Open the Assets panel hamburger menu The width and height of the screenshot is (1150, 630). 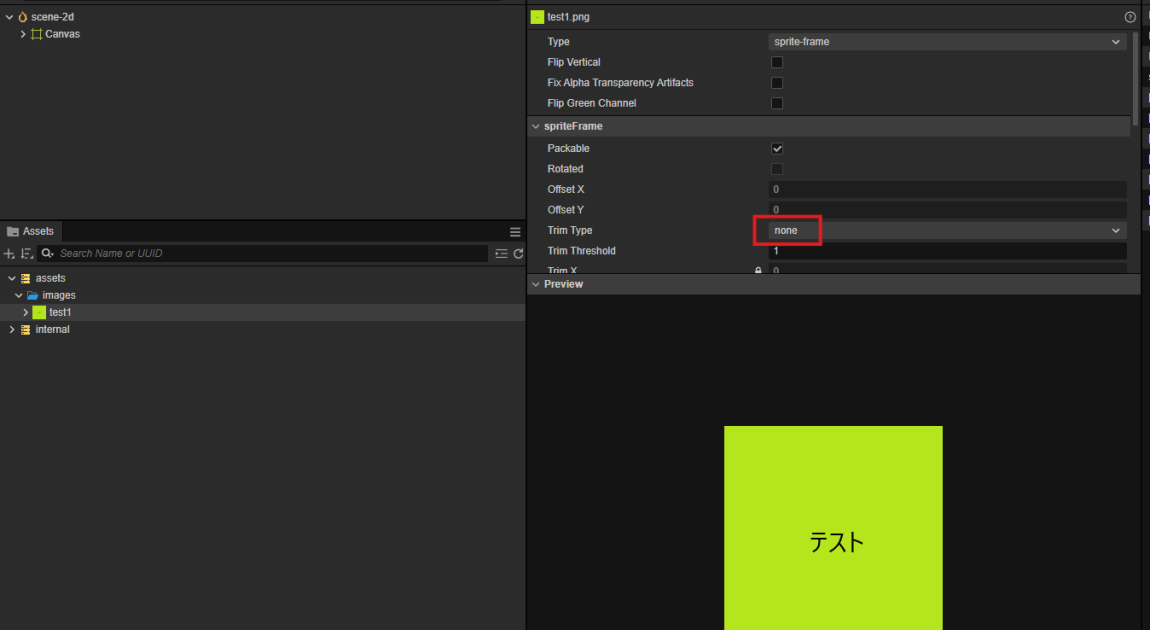(515, 232)
